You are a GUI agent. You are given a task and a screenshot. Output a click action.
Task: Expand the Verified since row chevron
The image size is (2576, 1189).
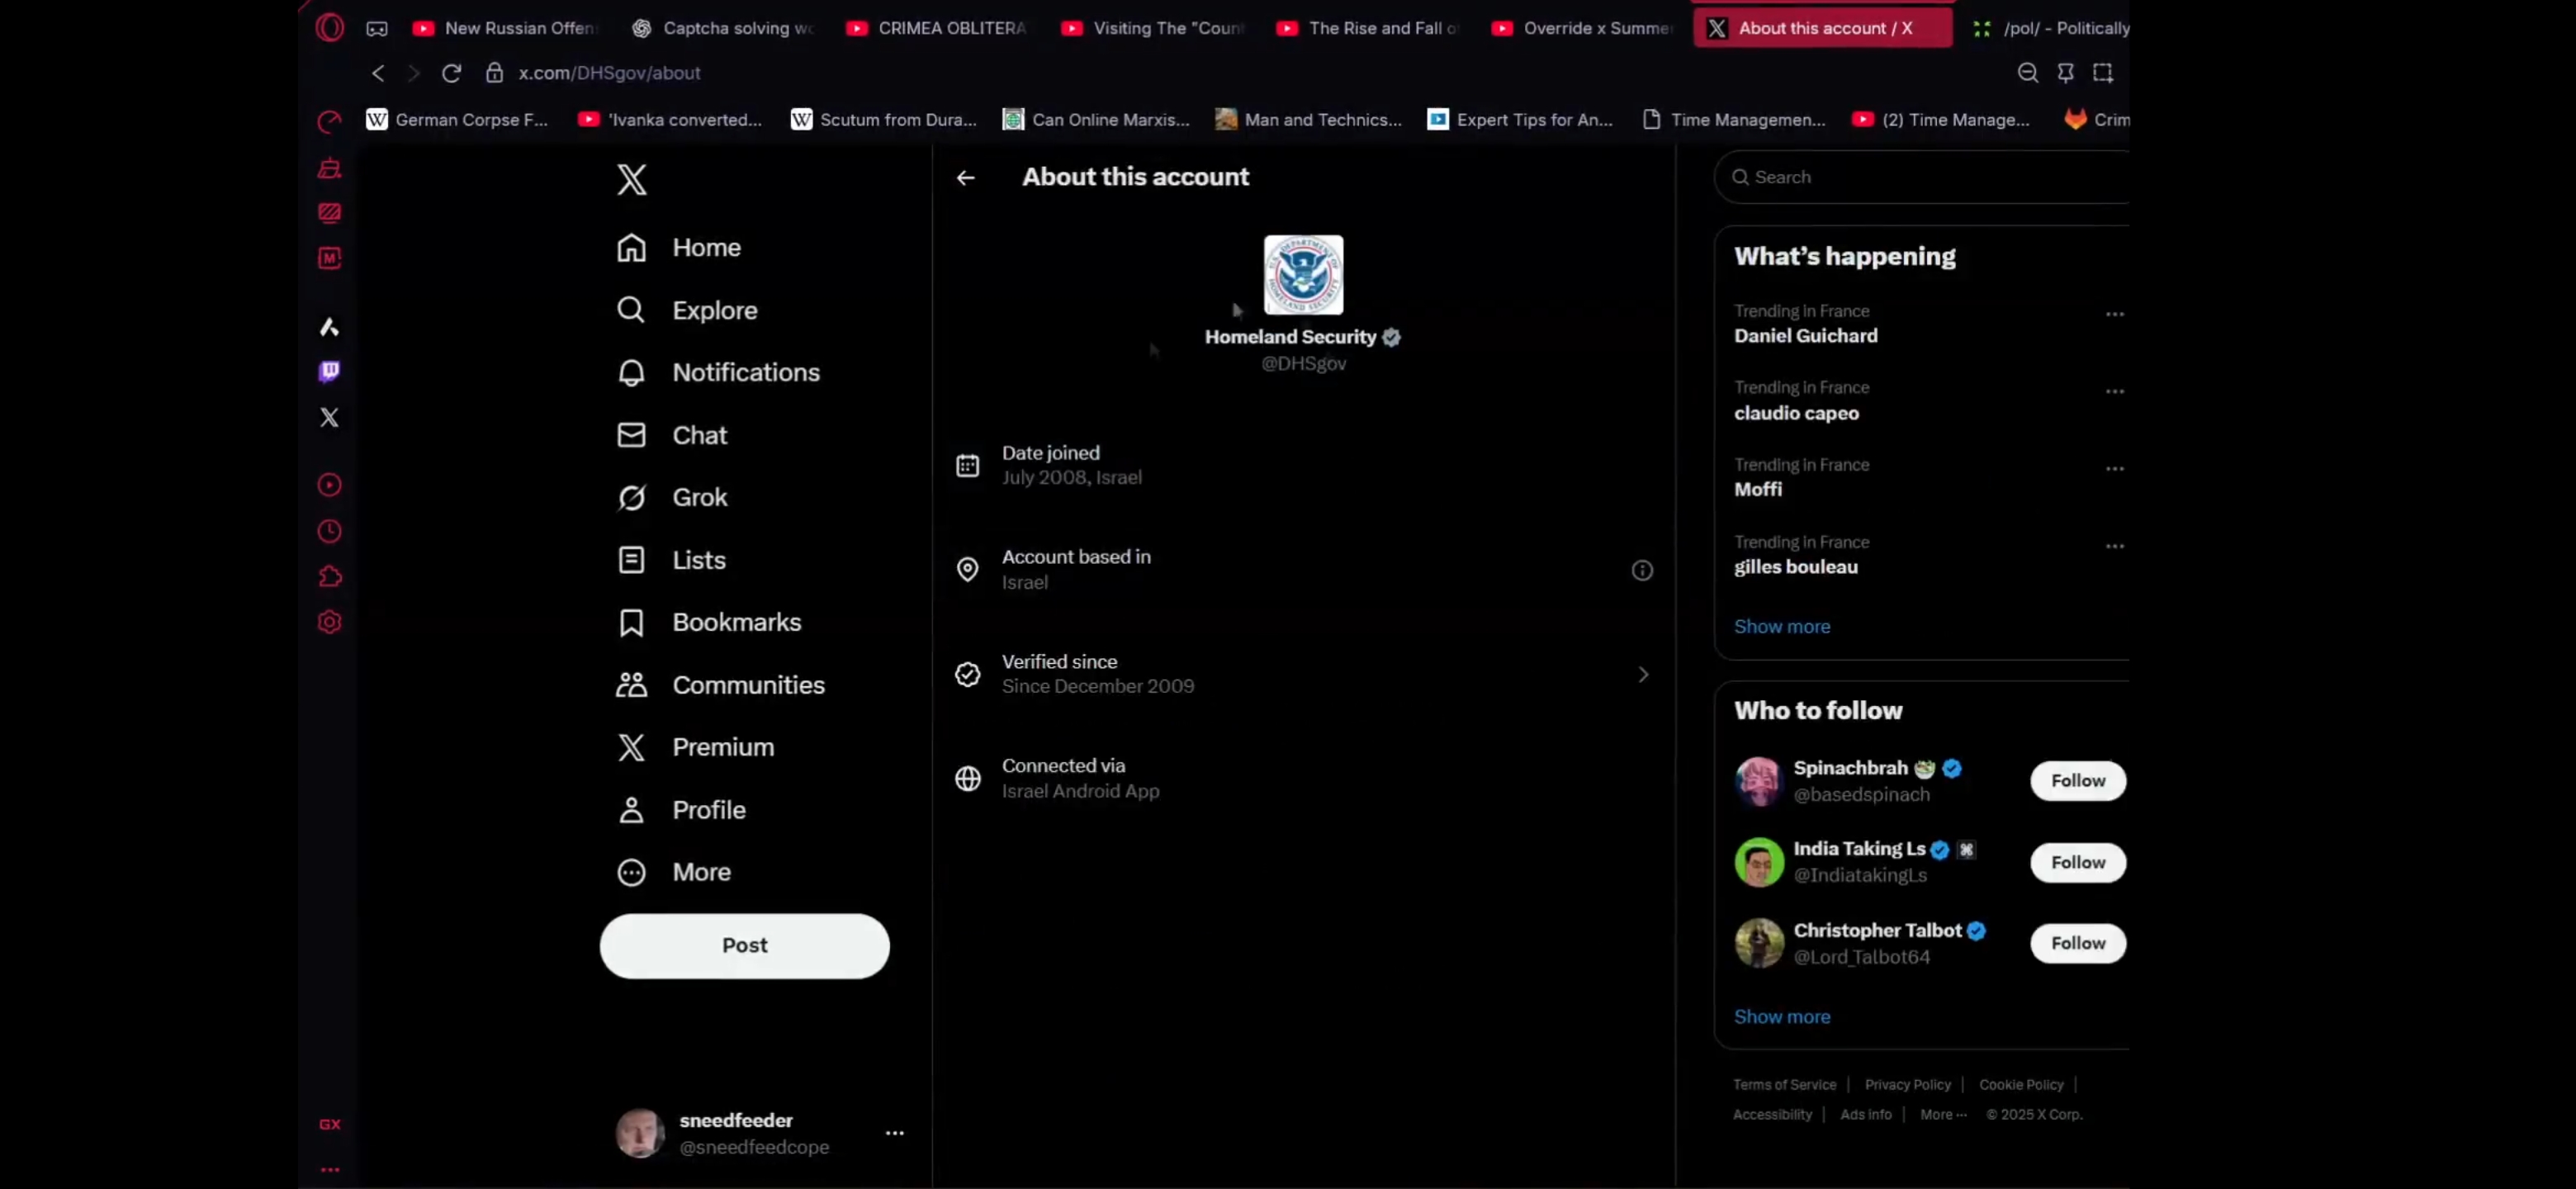point(1642,675)
